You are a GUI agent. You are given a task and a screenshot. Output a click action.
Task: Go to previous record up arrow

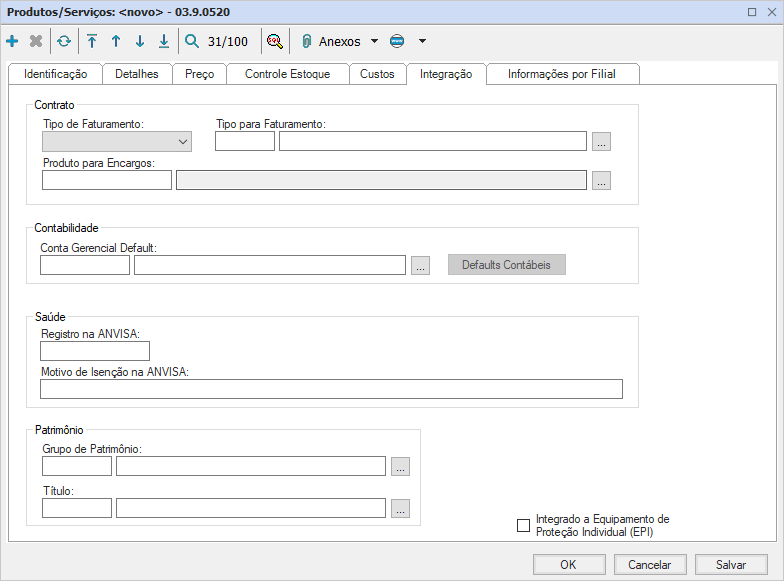click(116, 42)
